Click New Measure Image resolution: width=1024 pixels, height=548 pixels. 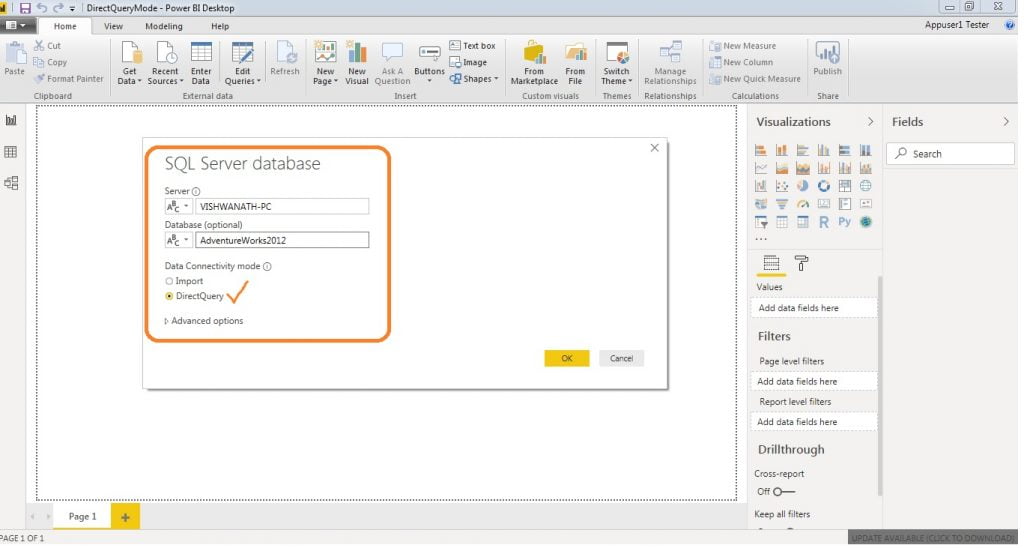[743, 46]
